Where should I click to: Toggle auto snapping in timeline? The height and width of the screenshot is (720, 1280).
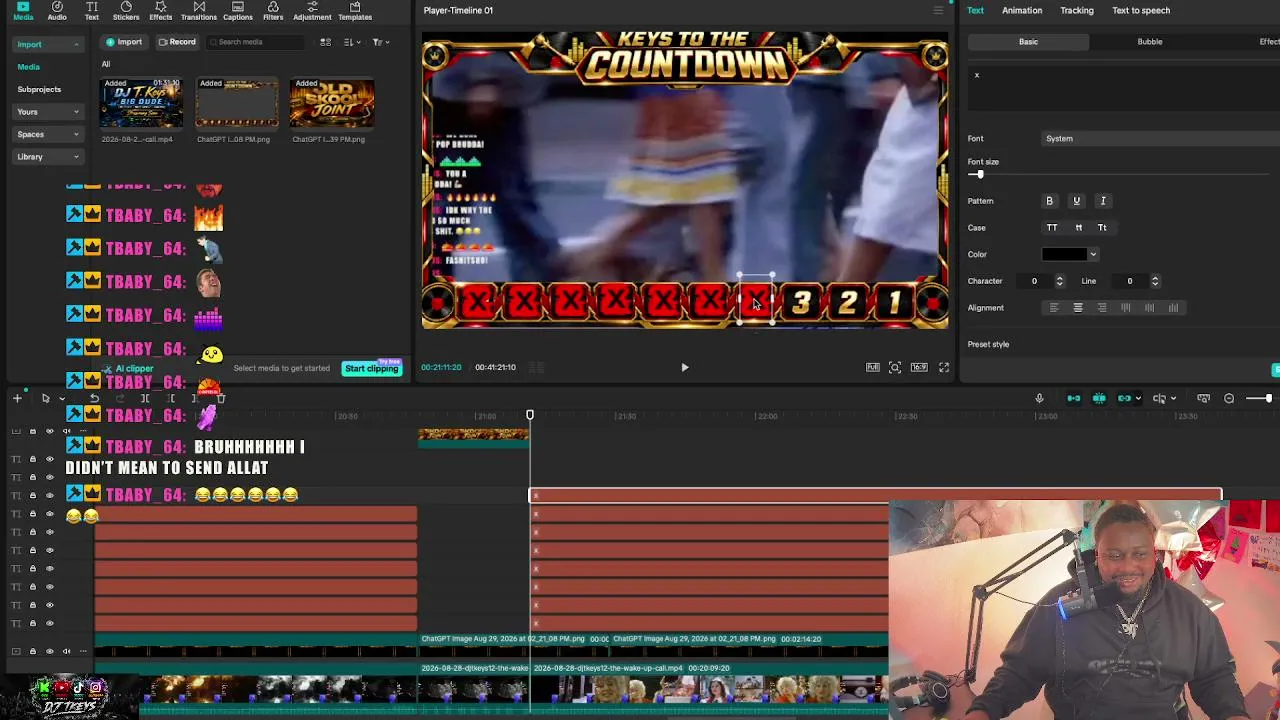click(x=1099, y=398)
